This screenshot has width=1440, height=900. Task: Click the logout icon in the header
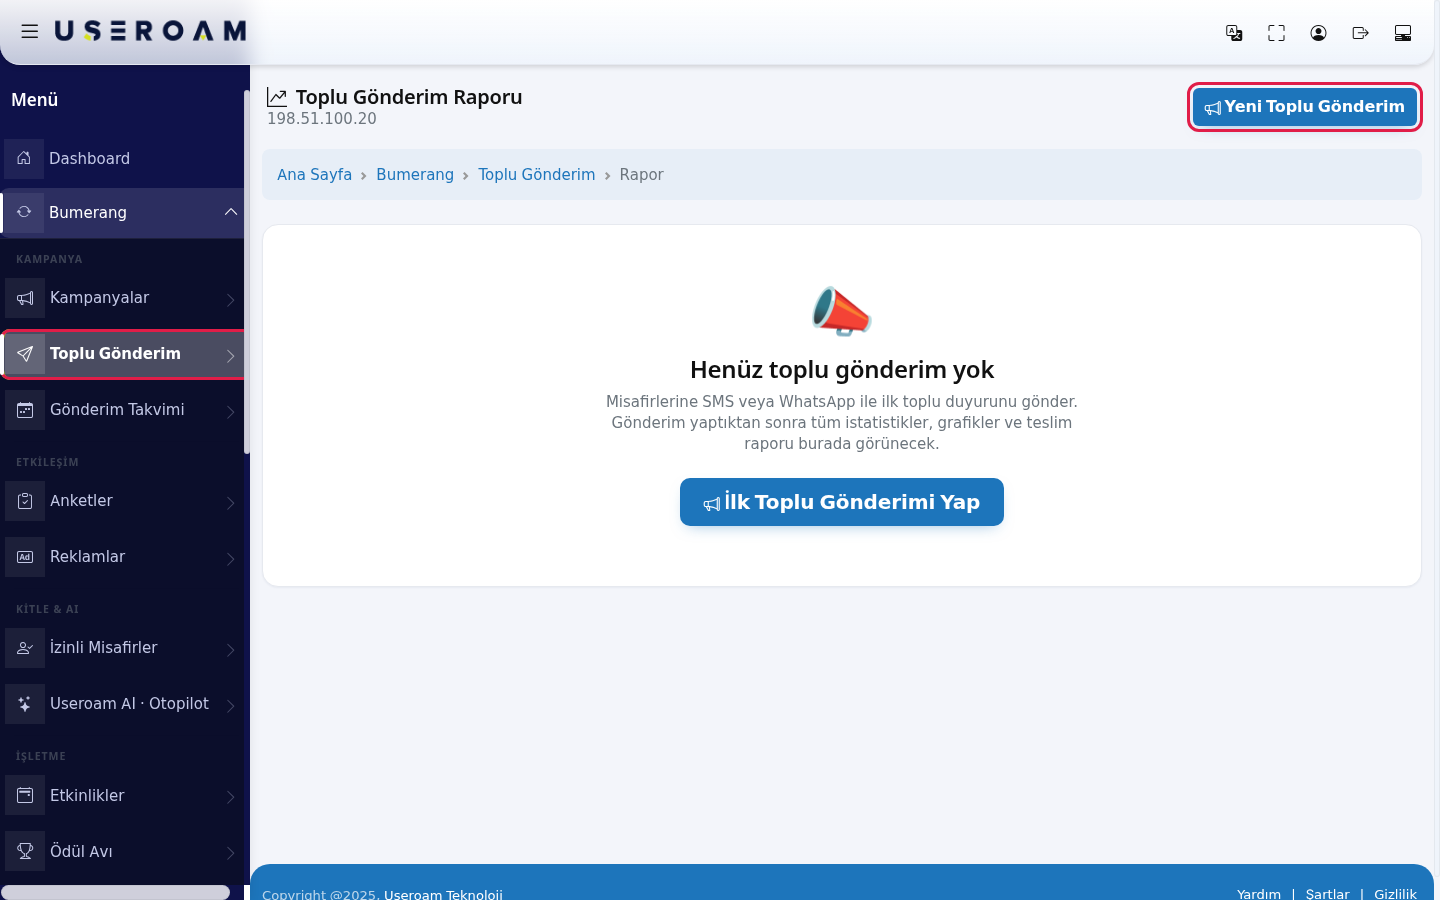click(1360, 33)
